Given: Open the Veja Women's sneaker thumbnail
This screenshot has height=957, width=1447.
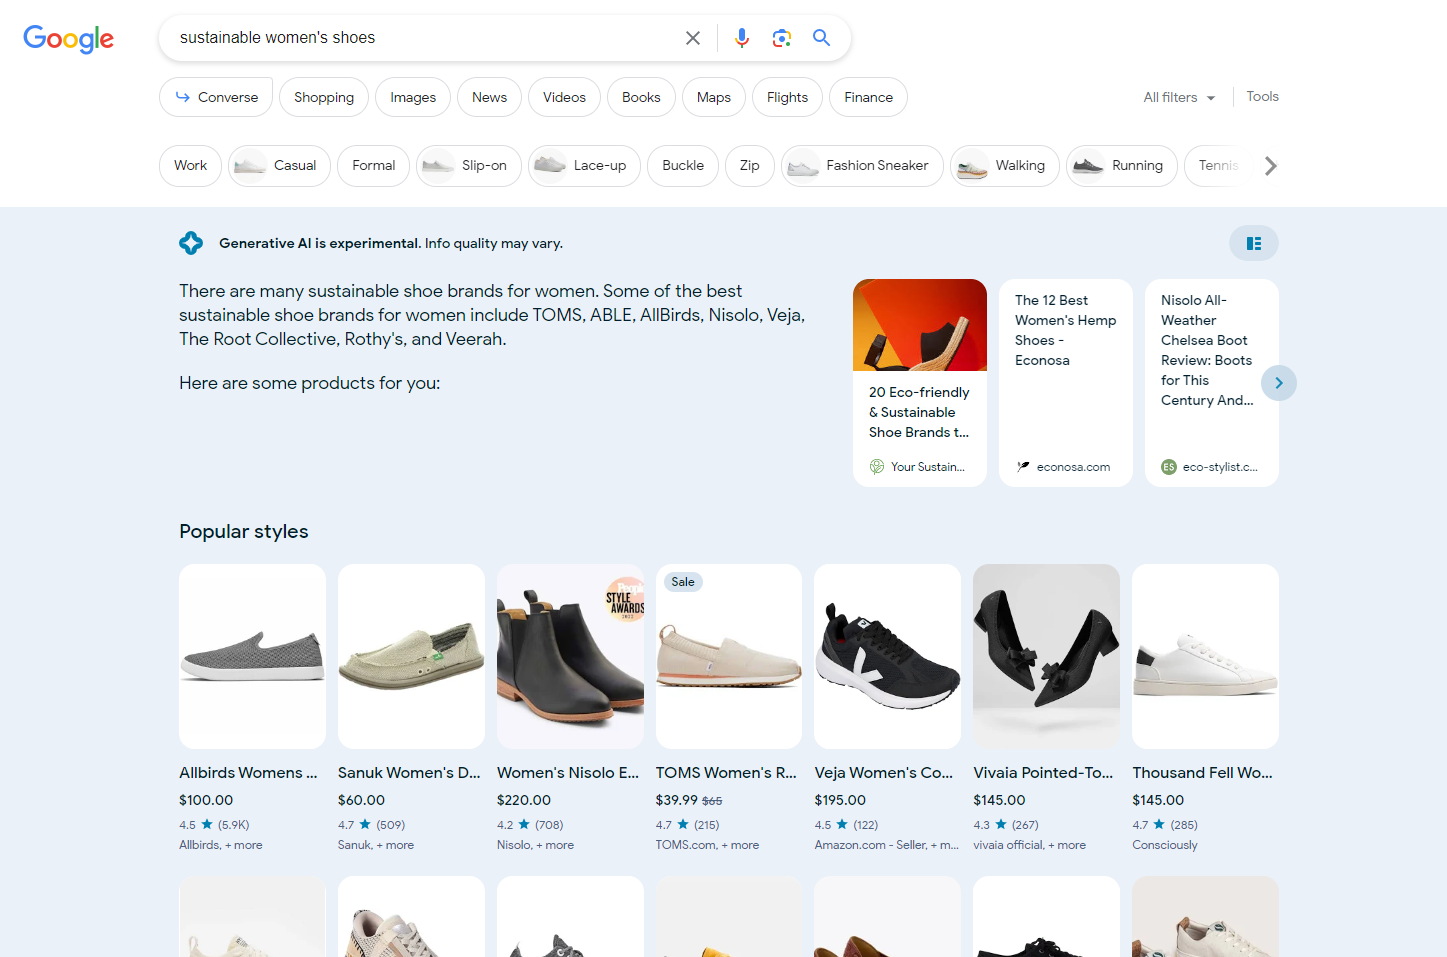Looking at the screenshot, I should pos(888,656).
